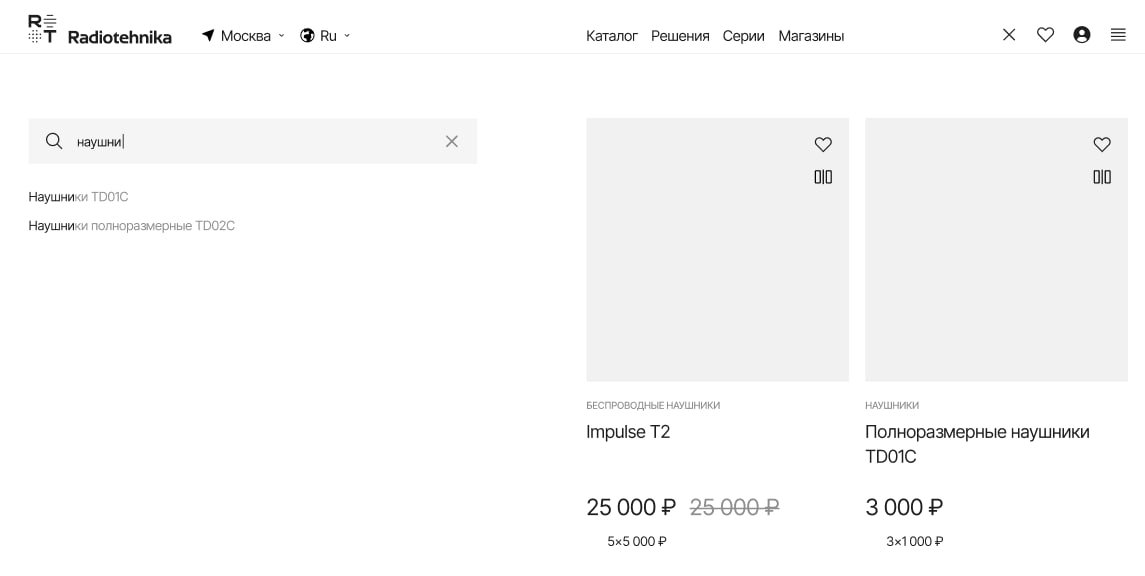The image size is (1145, 576).
Task: Click the globe language icon
Action: [307, 36]
